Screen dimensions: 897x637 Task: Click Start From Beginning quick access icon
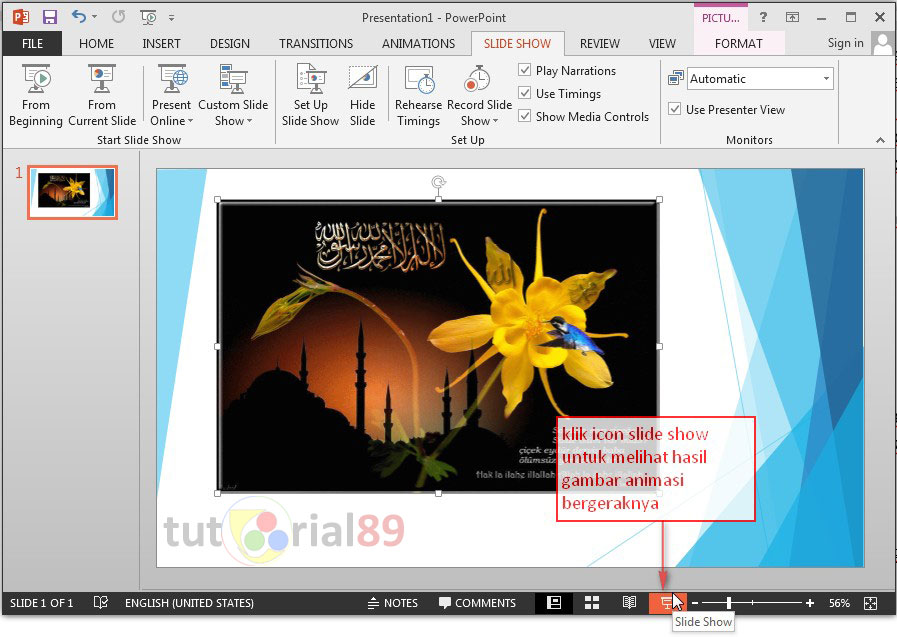148,17
